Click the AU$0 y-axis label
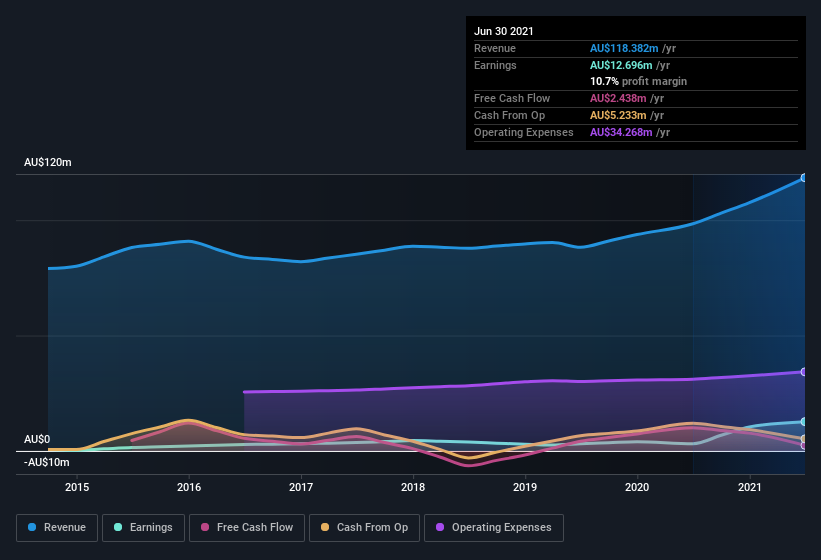 tap(37, 439)
